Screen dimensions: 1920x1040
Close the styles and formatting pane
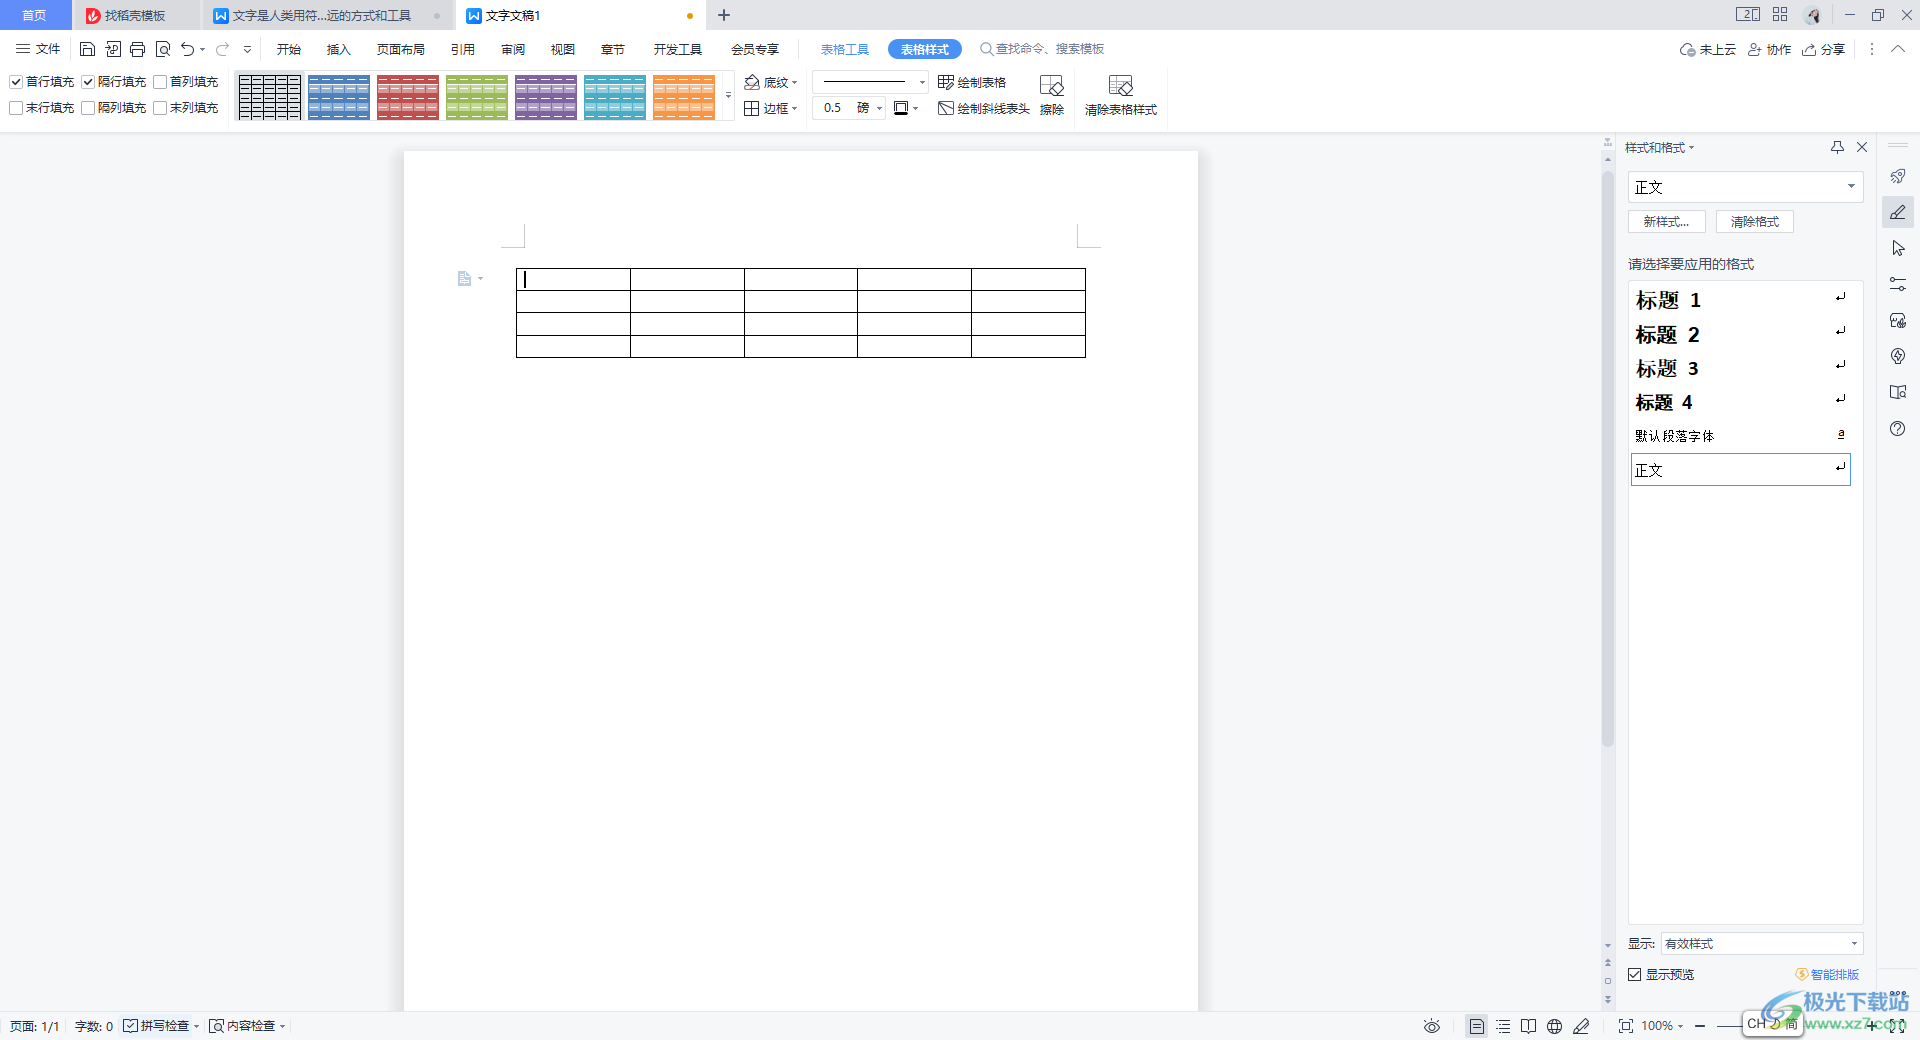pos(1862,147)
